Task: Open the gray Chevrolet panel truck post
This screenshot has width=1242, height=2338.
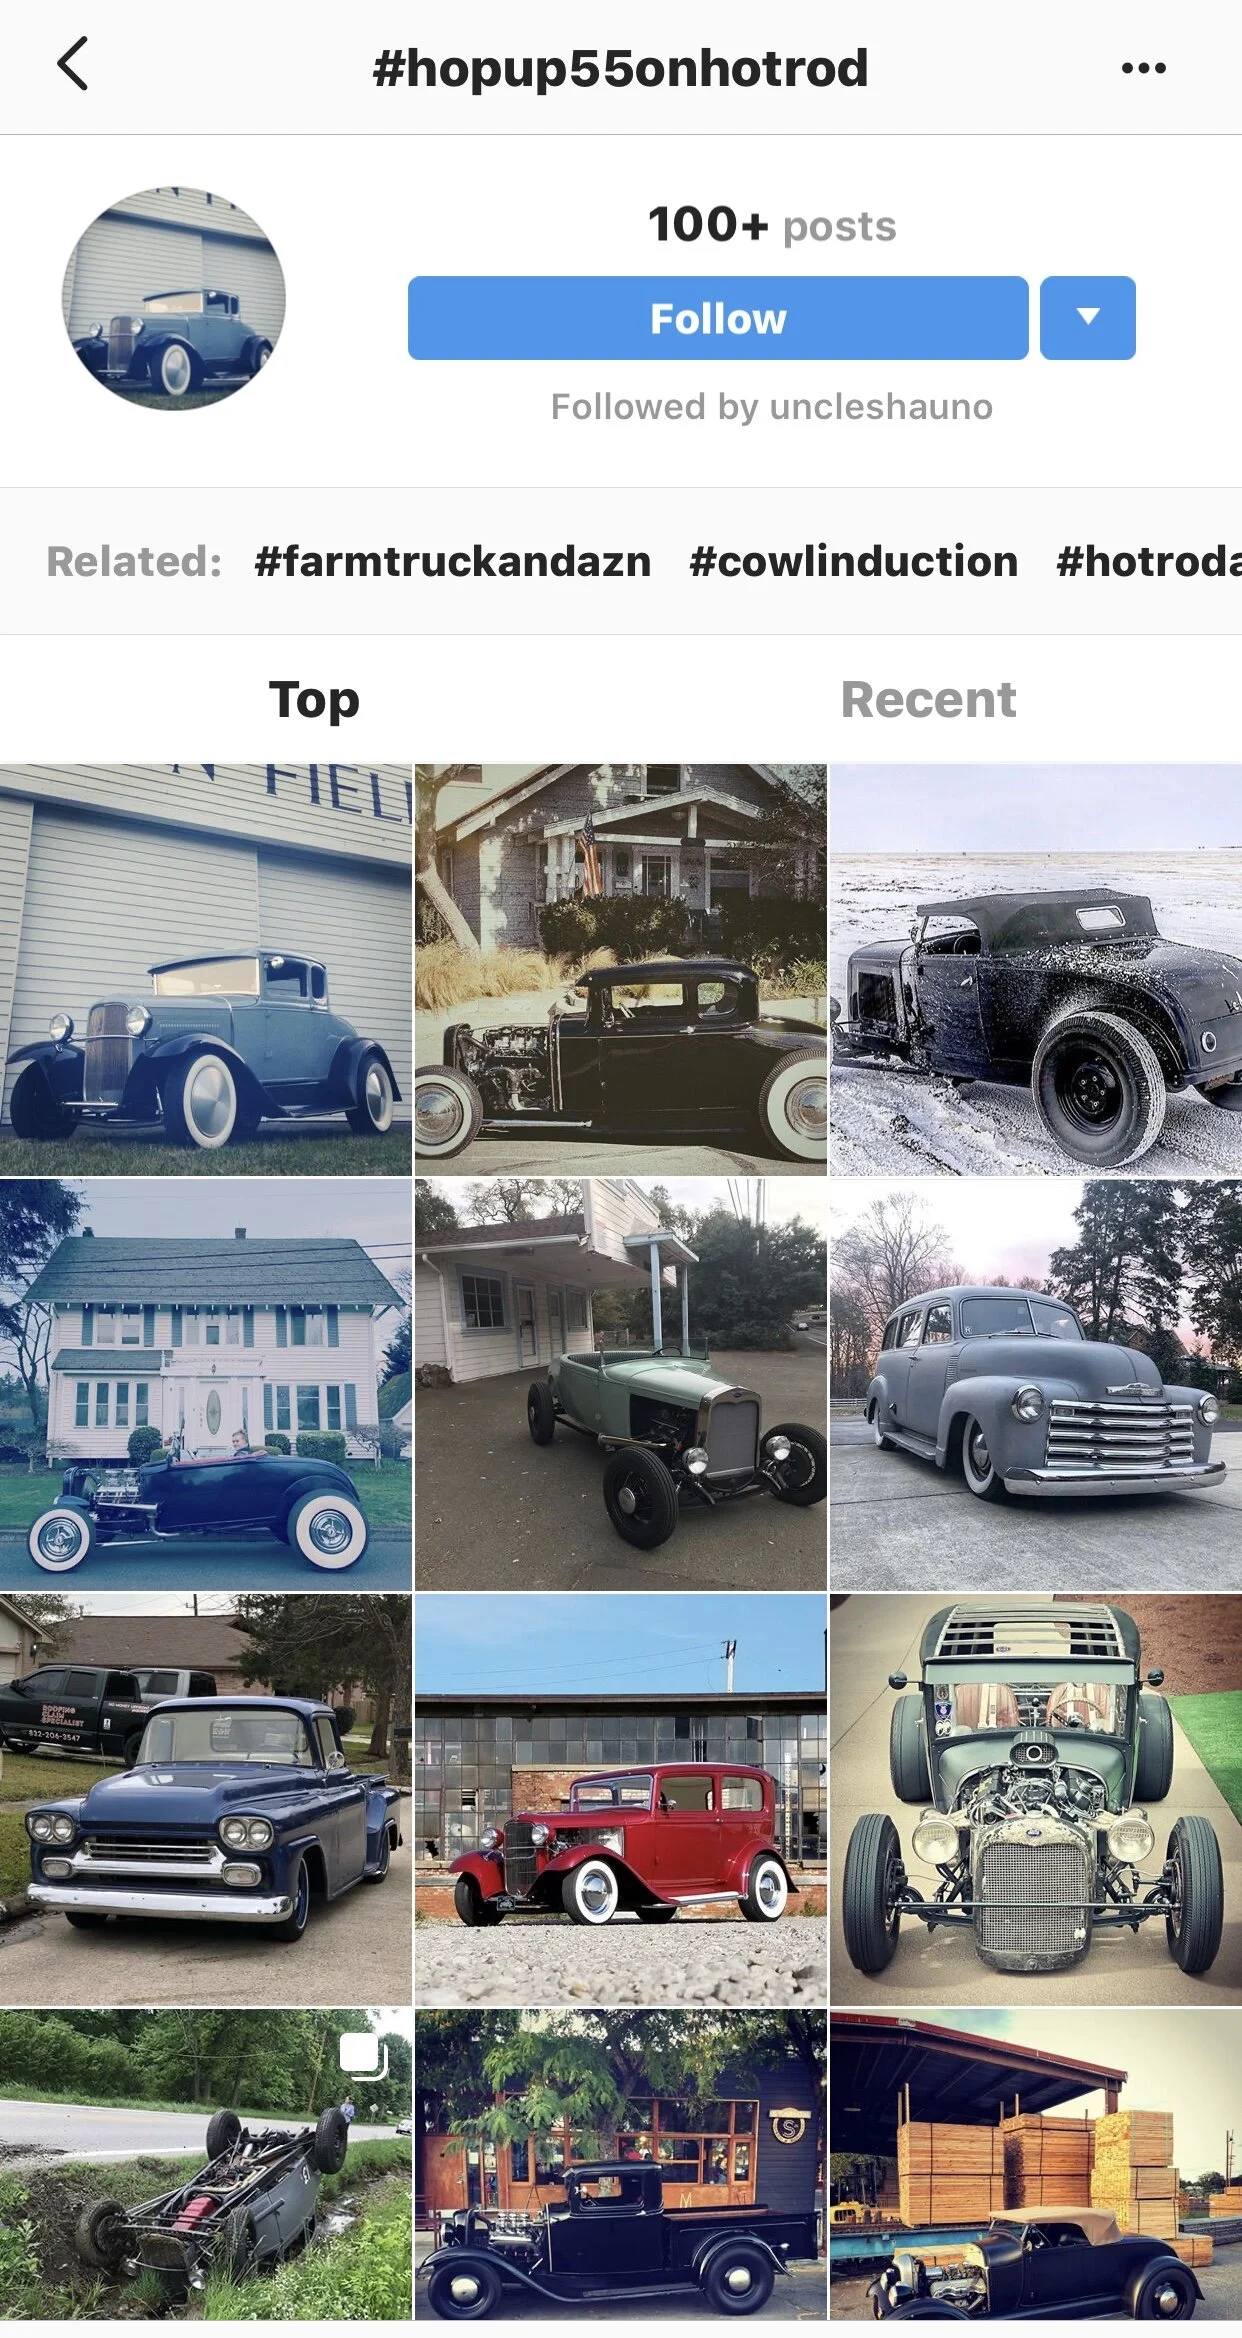Action: [1036, 1385]
